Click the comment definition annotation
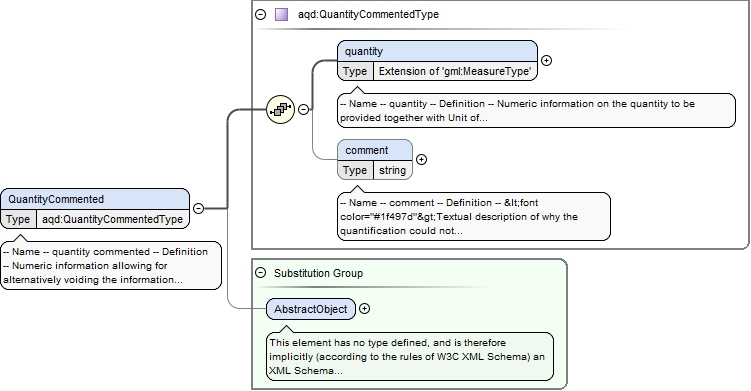Screen dimensions: 751x391 click(x=474, y=217)
